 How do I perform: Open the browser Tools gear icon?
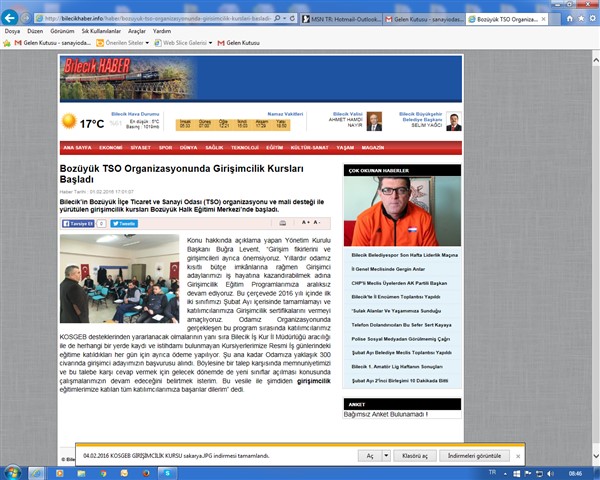(x=593, y=18)
